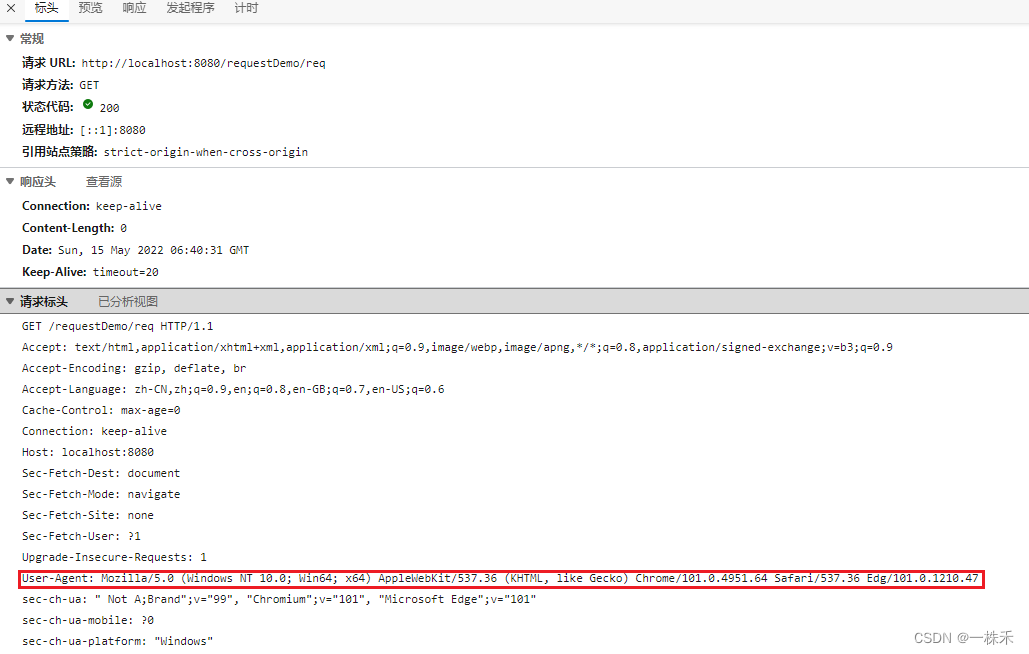
Task: Click the green status 200 check icon
Action: (x=88, y=104)
